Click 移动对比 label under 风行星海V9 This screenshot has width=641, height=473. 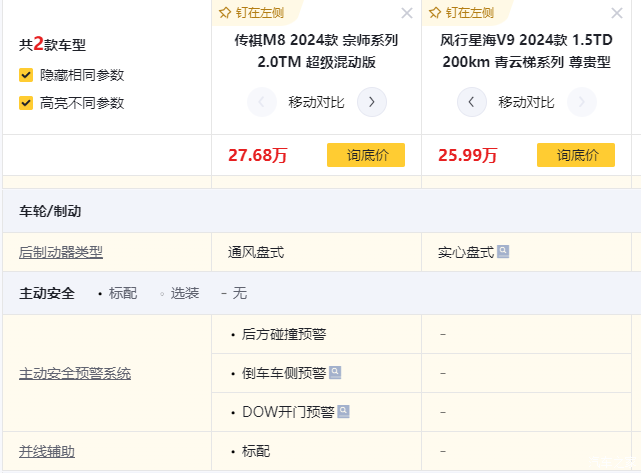(527, 102)
